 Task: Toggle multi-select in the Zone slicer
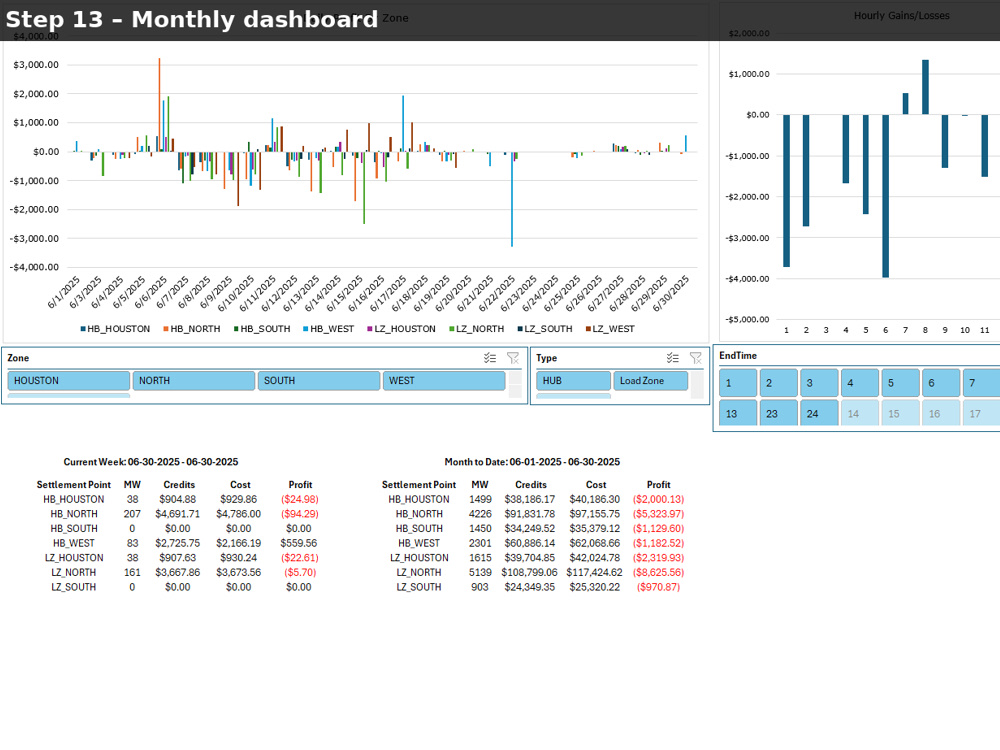(490, 358)
